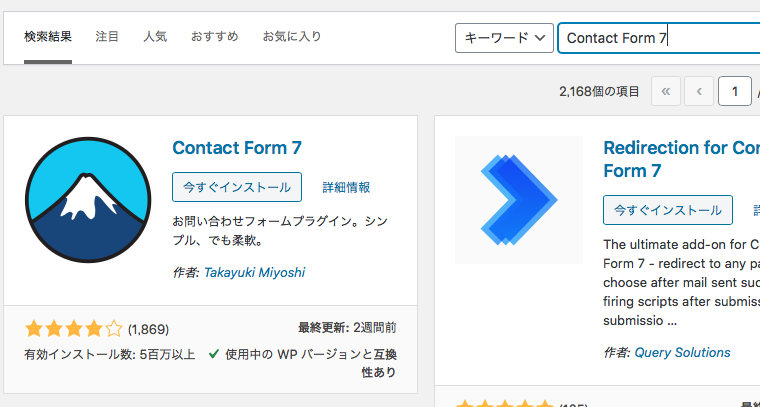
Task: Install the Redirection for Contact Form 7 plugin
Action: (x=667, y=210)
